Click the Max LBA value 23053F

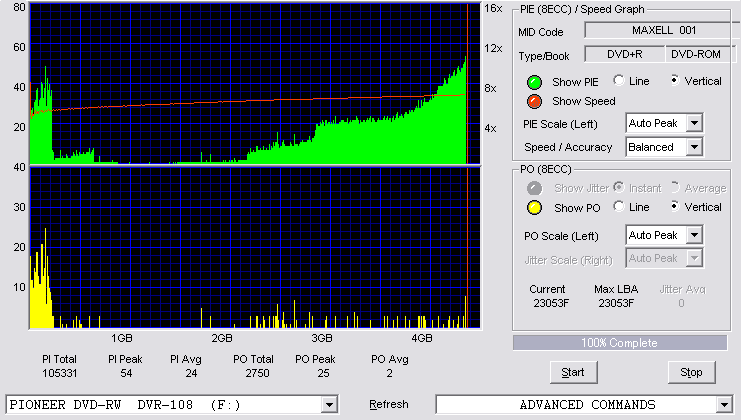pyautogui.click(x=616, y=303)
